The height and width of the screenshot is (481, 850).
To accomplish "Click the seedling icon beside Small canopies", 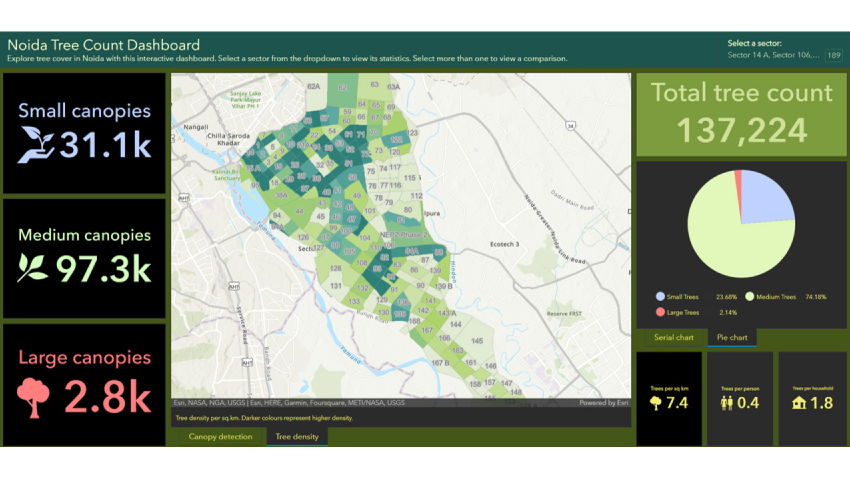I will 36,144.
